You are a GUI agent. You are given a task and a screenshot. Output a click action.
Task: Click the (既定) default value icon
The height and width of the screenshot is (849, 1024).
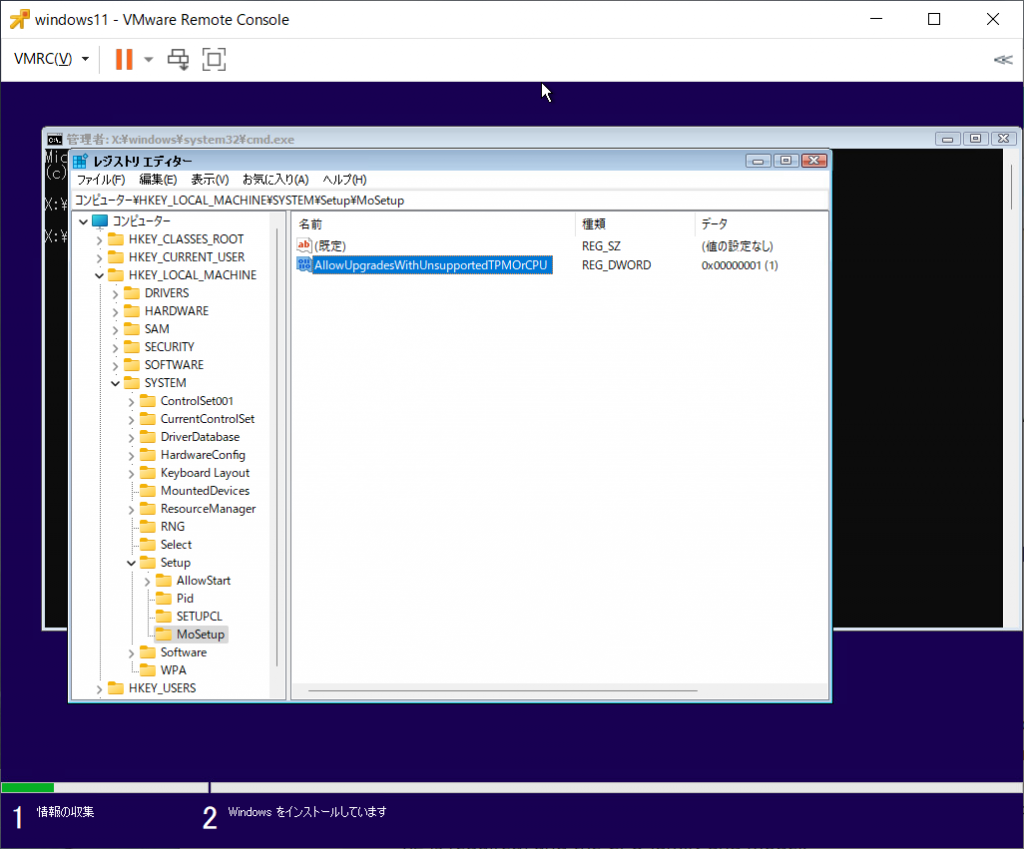[x=304, y=246]
